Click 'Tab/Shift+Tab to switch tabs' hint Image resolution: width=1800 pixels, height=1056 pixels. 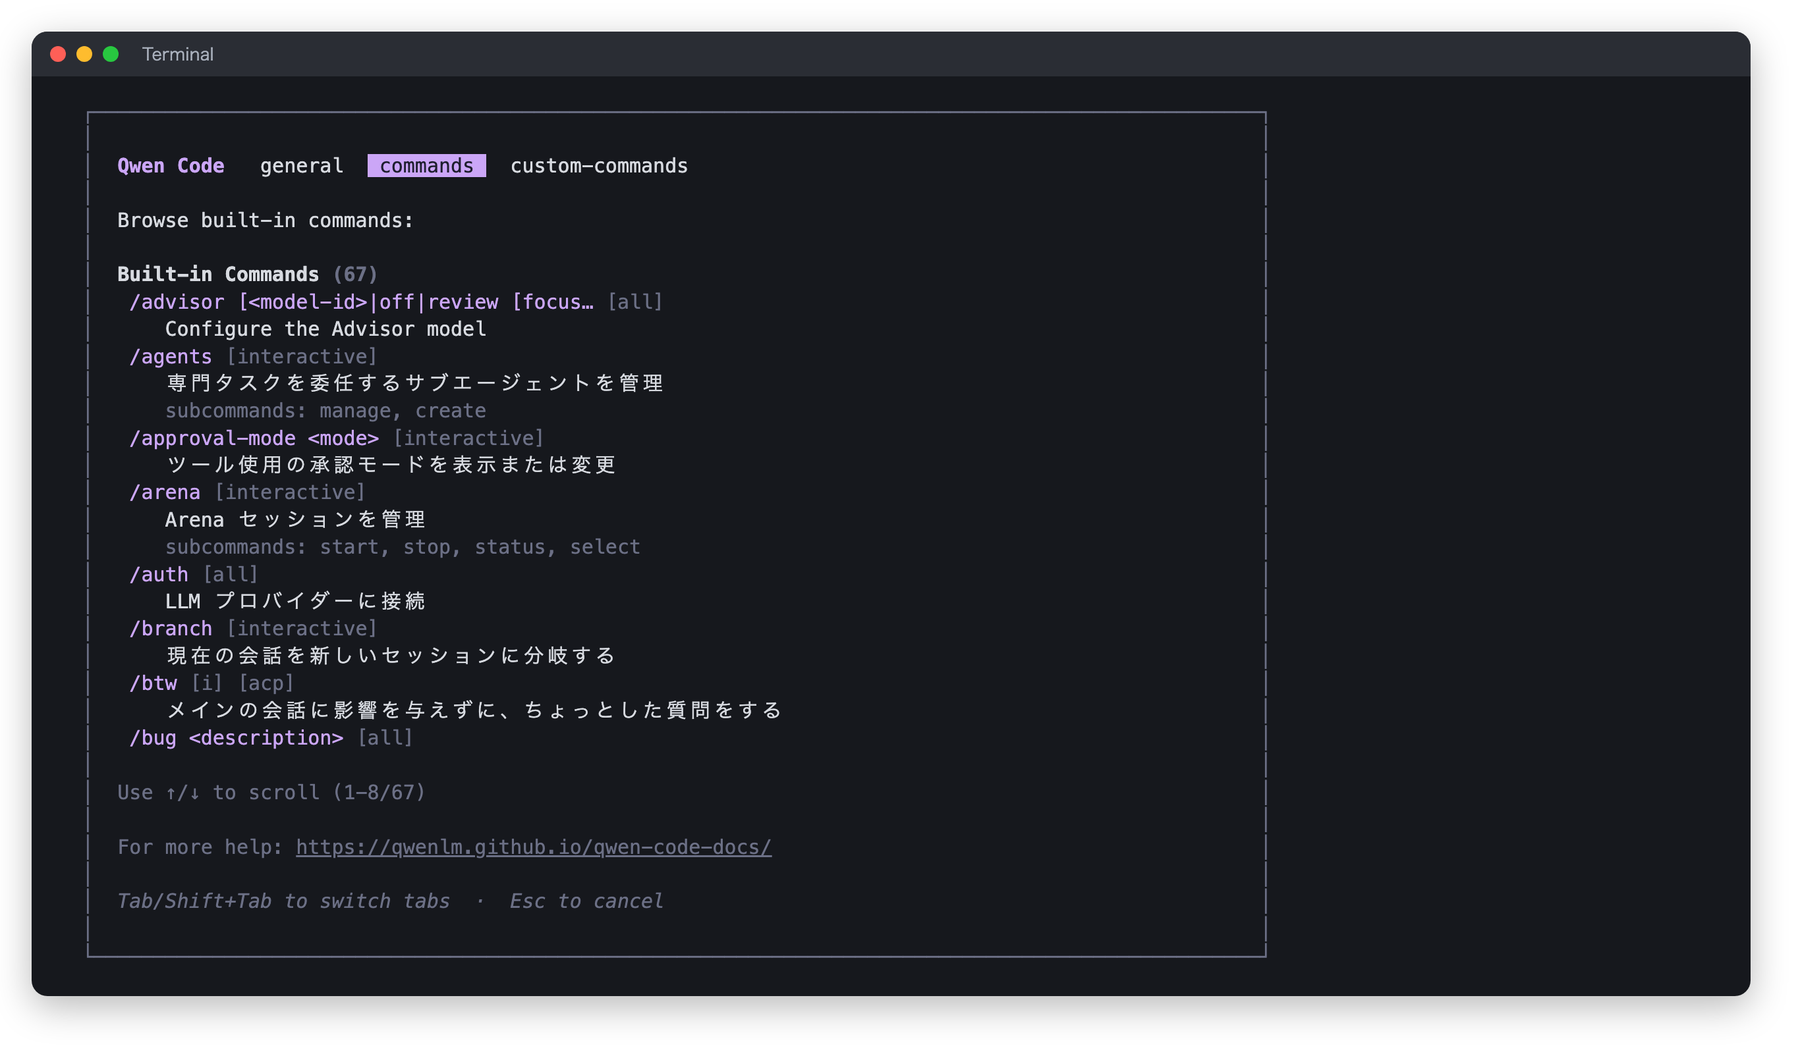click(x=283, y=901)
